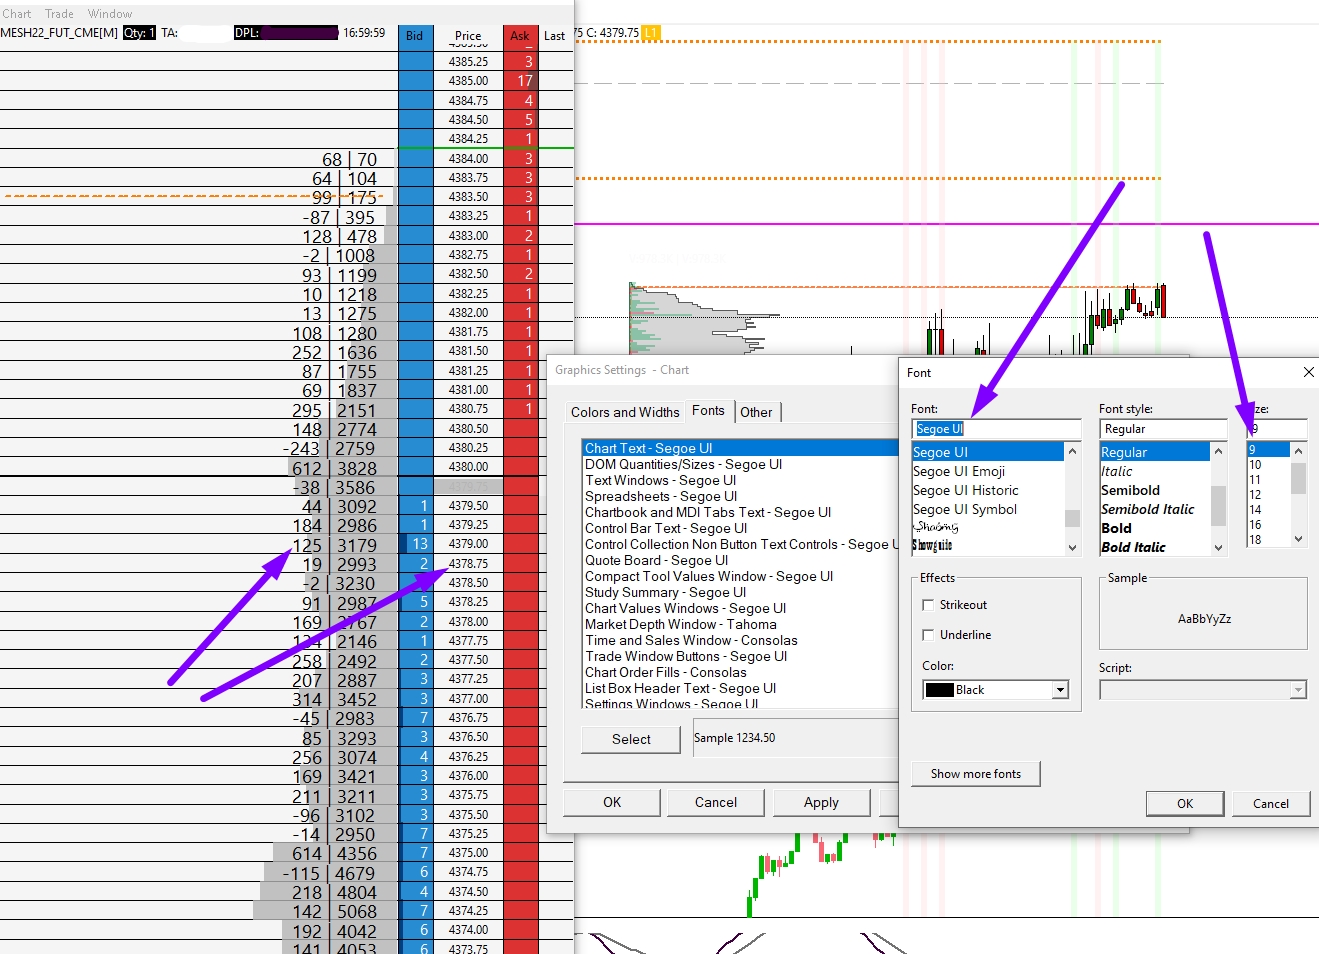Select Segoe UI Emoji in font list
The image size is (1319, 954).
958,471
